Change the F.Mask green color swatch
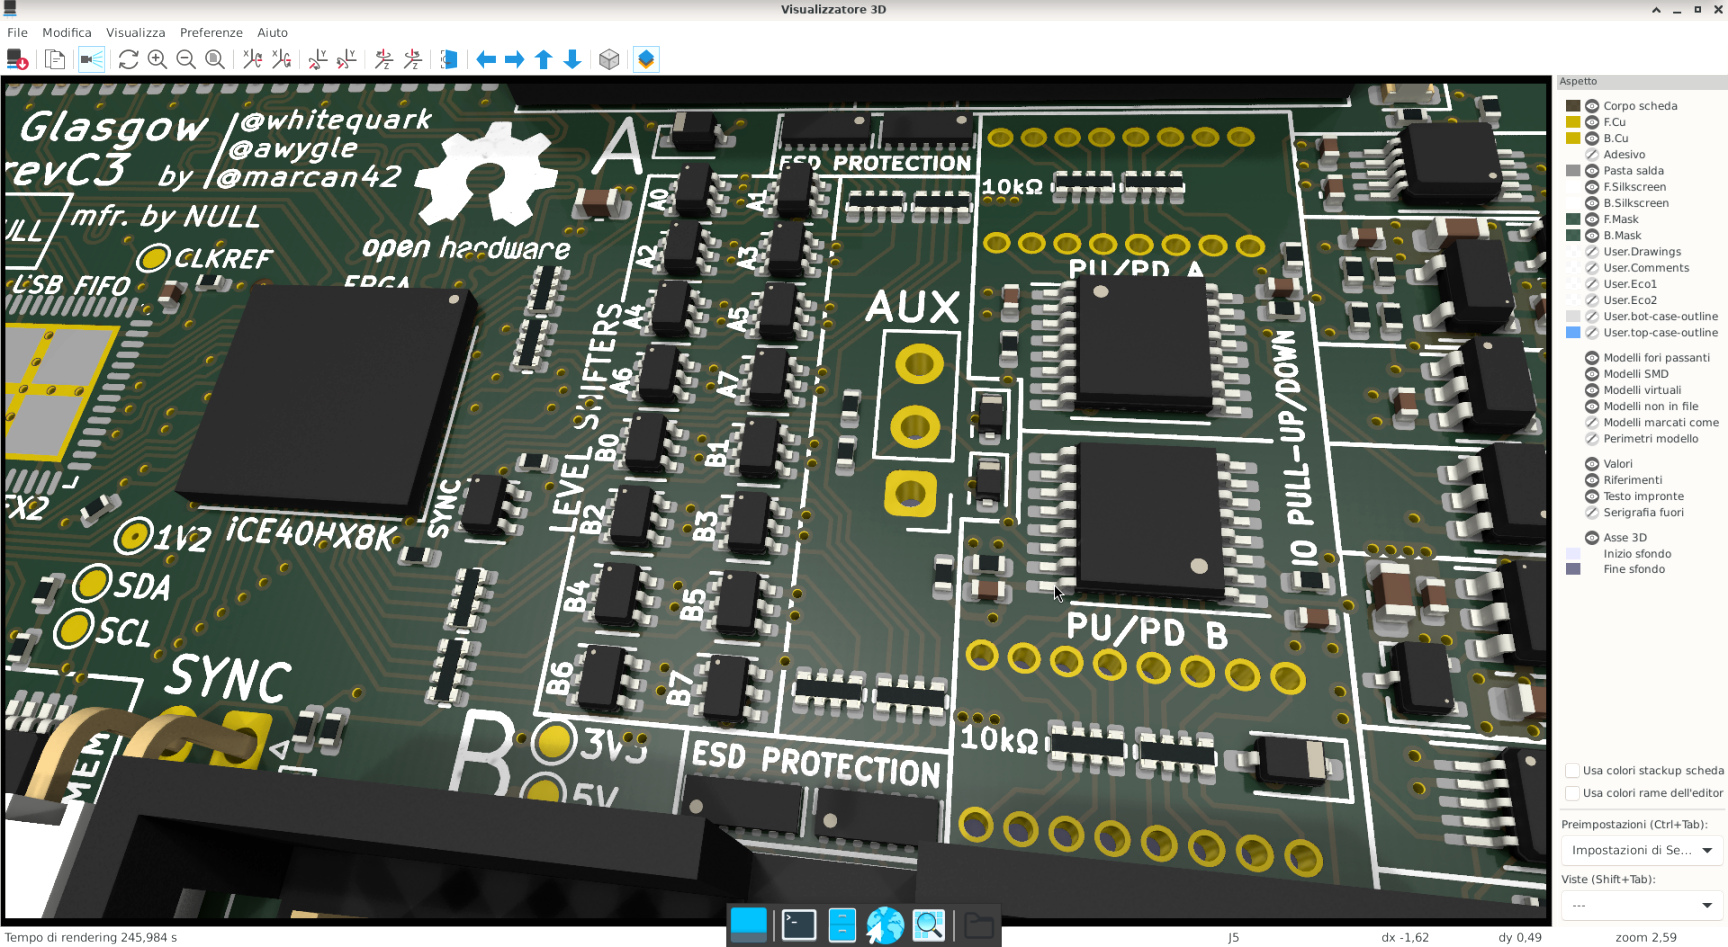This screenshot has height=947, width=1728. (x=1573, y=219)
